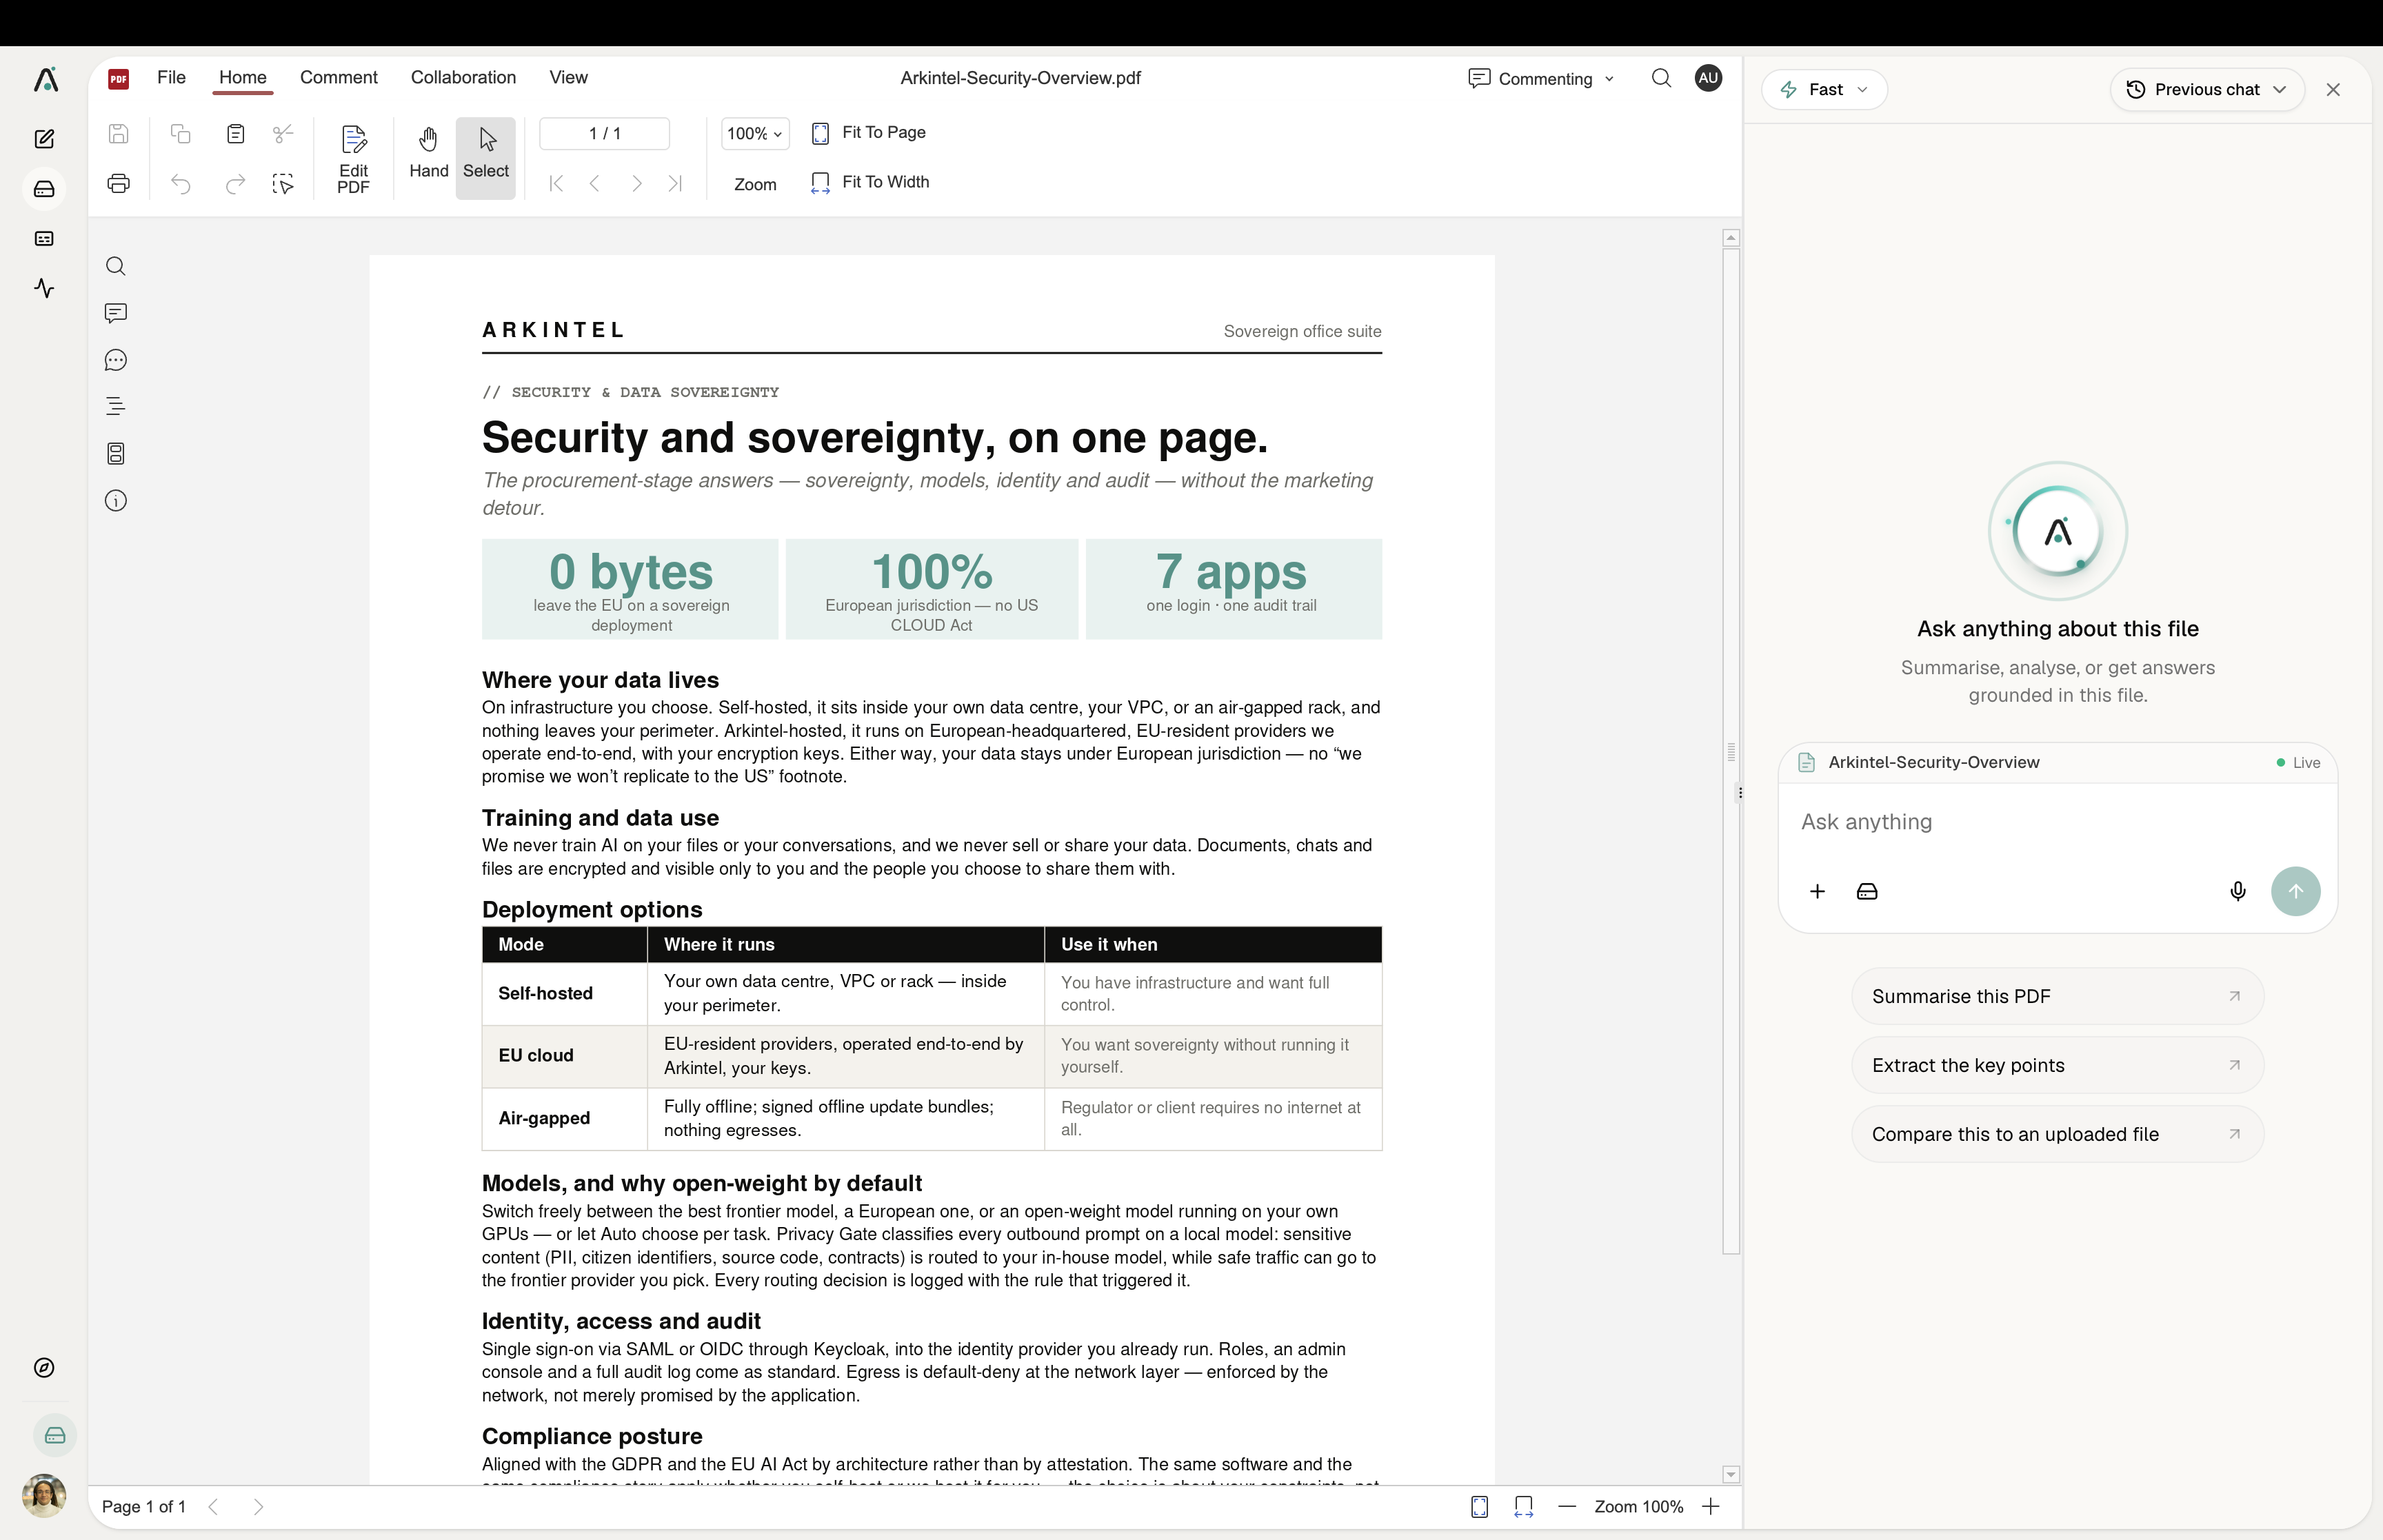Click the send arrow button in chat
The height and width of the screenshot is (1540, 2383).
2296,892
